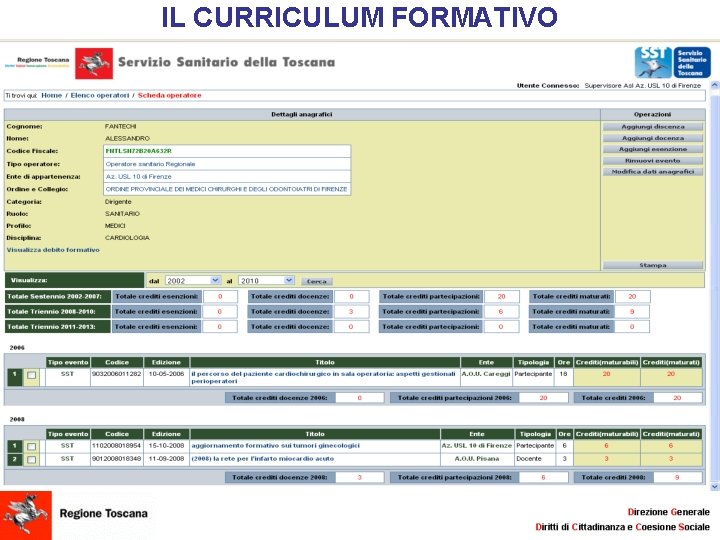
Task: Click the Cerca button
Action: click(316, 281)
